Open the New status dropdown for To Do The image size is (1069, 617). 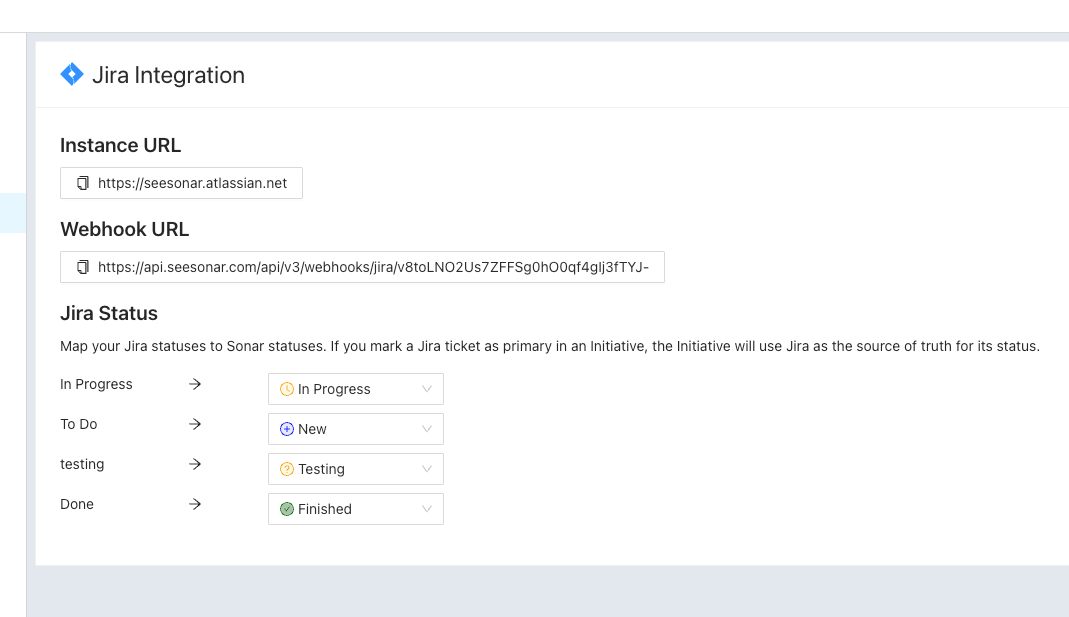pos(428,428)
